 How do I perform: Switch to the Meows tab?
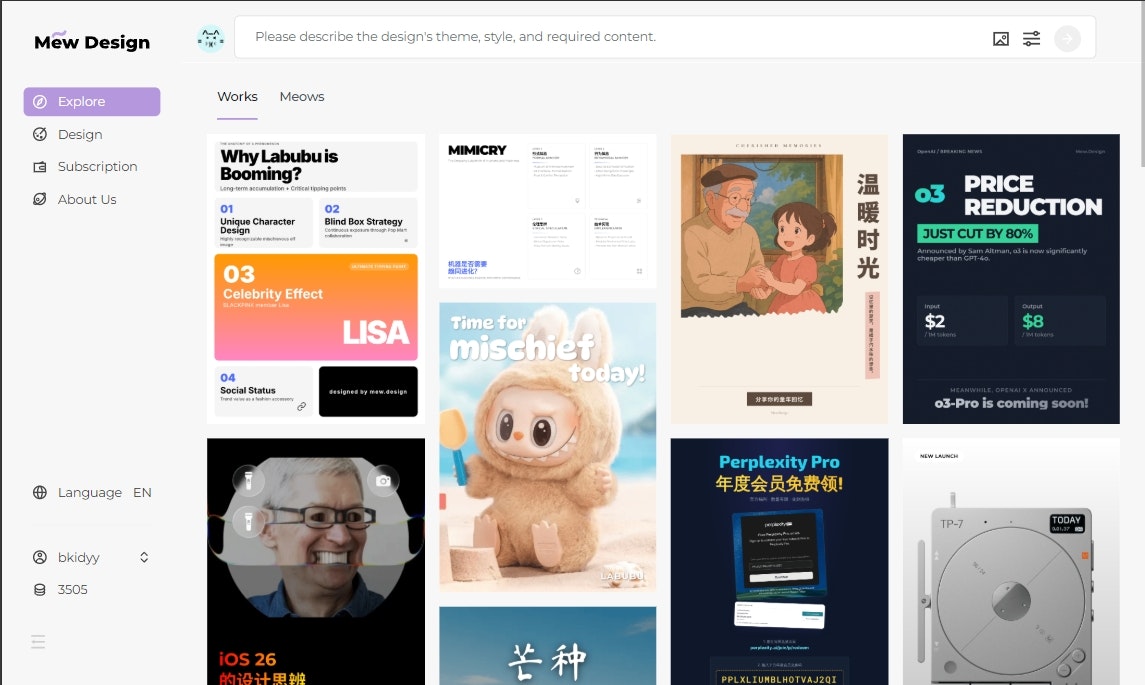302,96
